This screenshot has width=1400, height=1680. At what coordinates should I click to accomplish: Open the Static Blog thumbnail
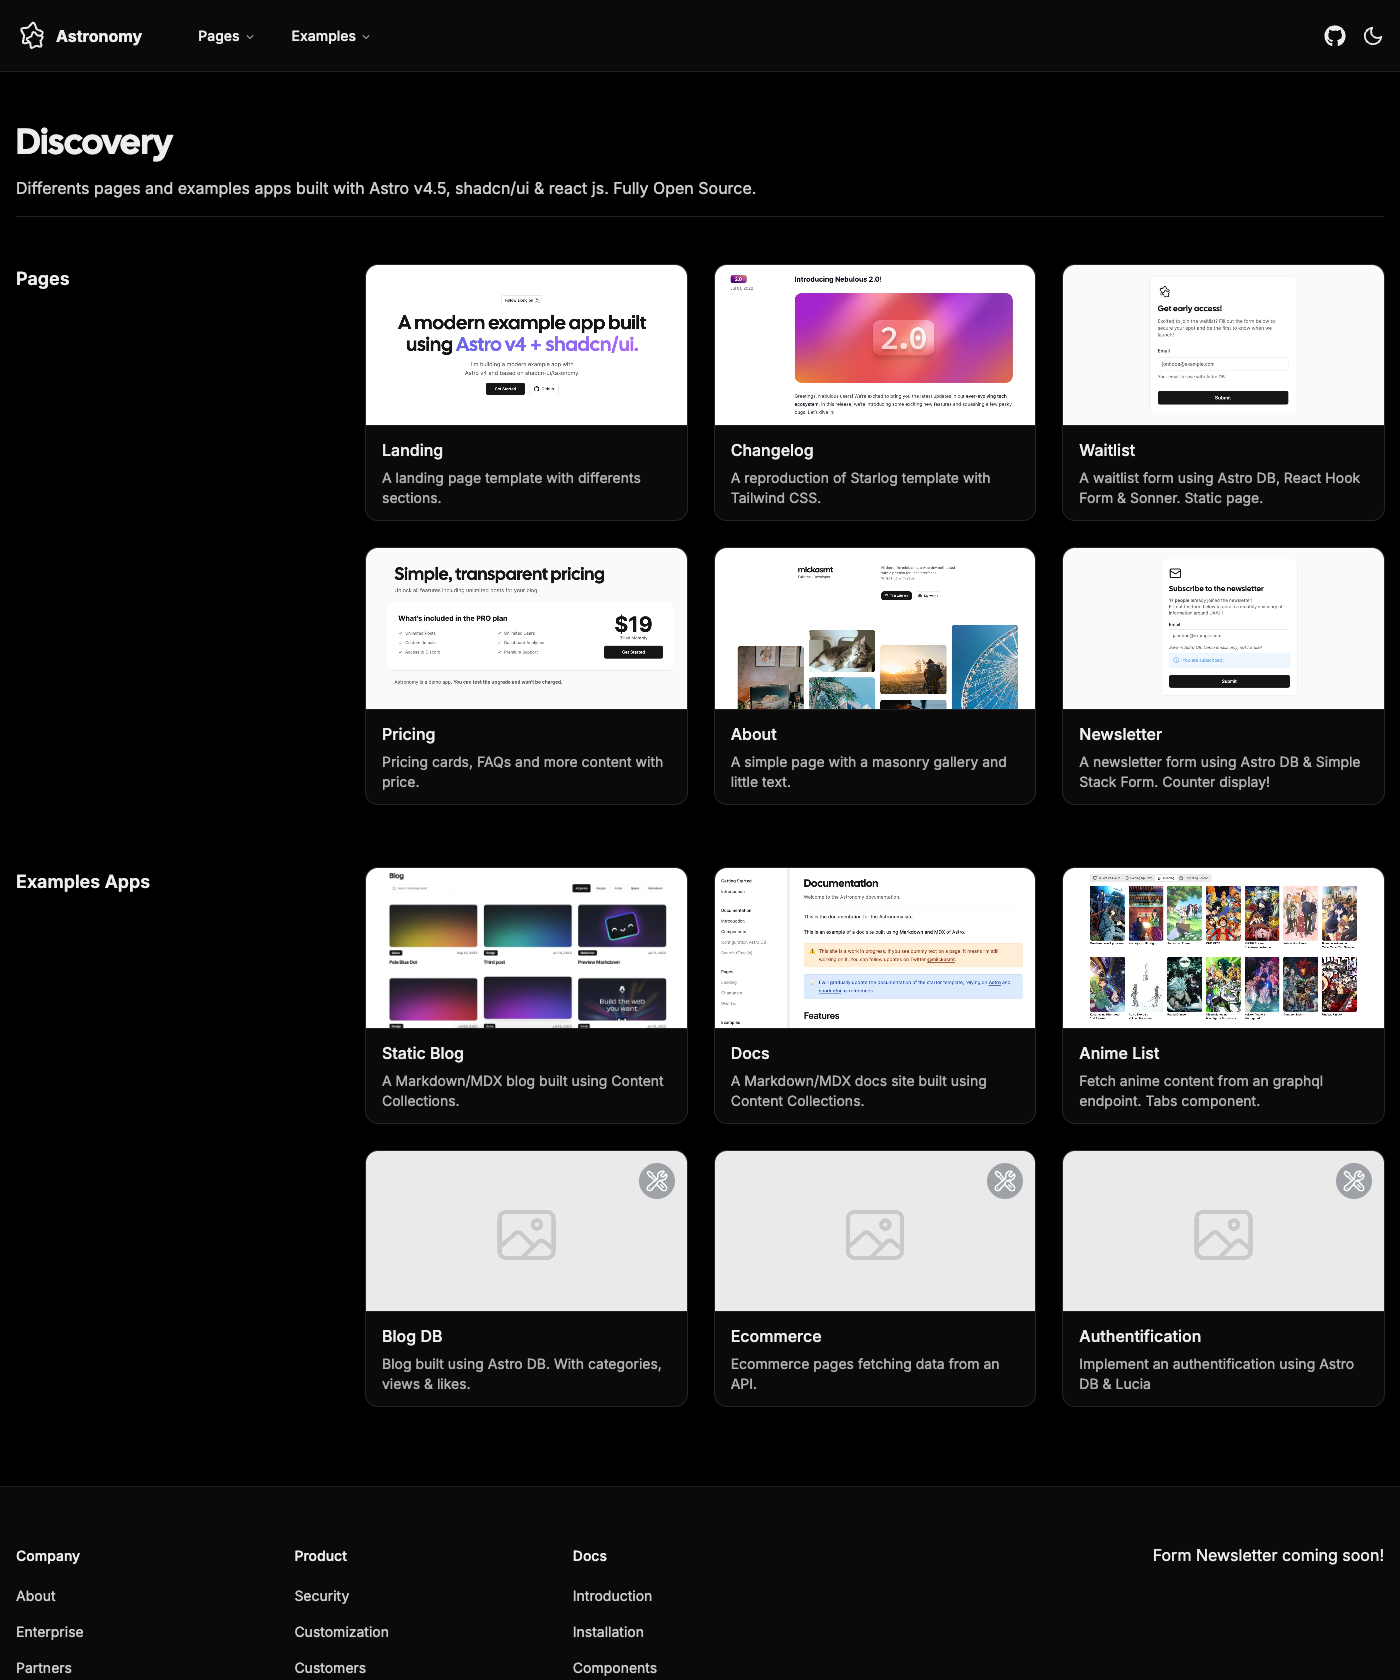tap(526, 948)
